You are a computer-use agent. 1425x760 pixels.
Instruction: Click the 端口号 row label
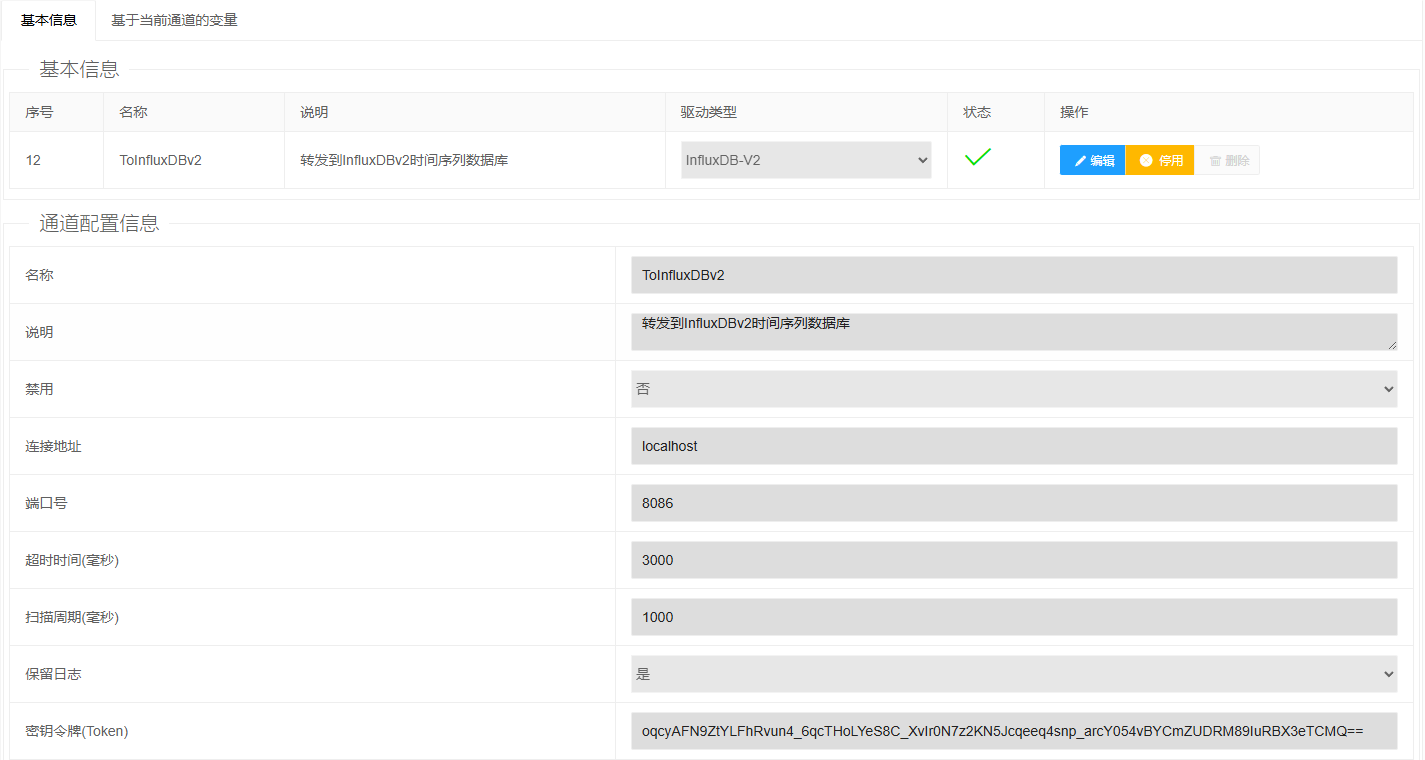46,503
